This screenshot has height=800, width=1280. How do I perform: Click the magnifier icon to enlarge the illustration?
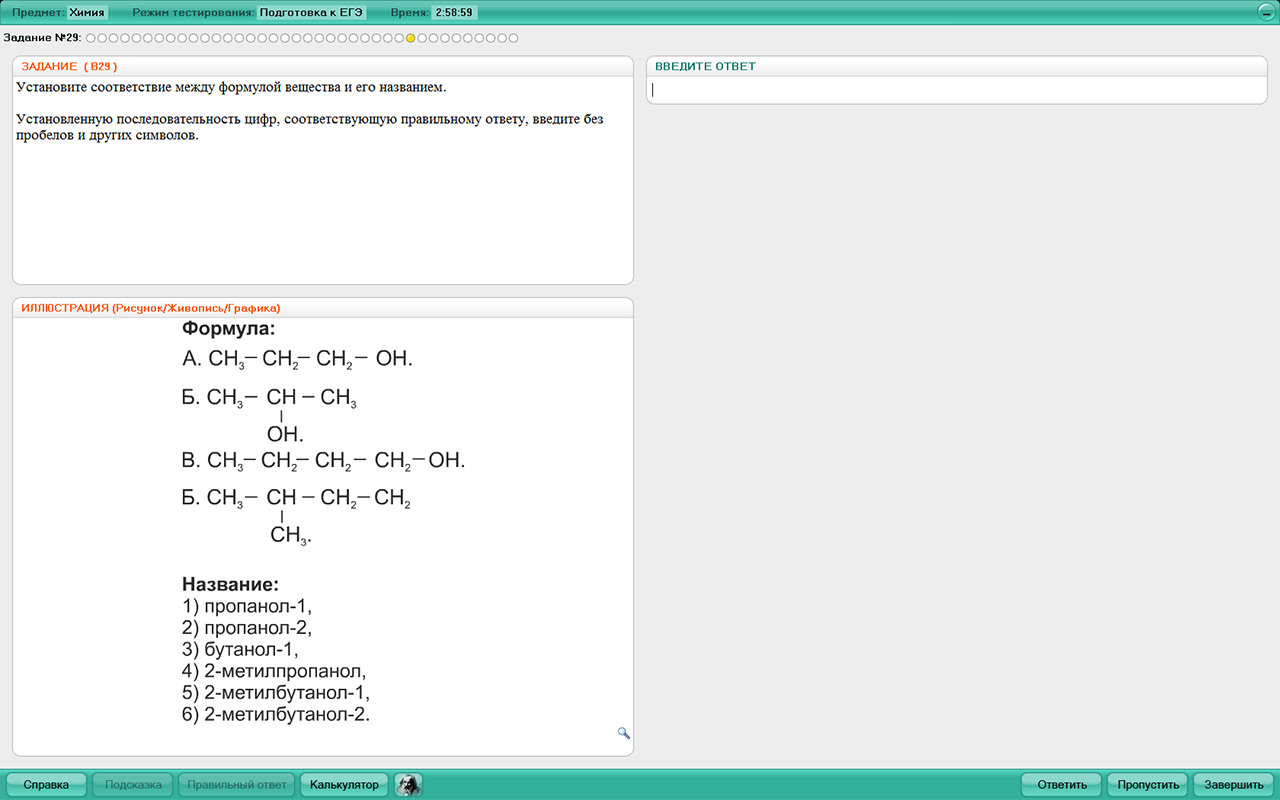[624, 733]
